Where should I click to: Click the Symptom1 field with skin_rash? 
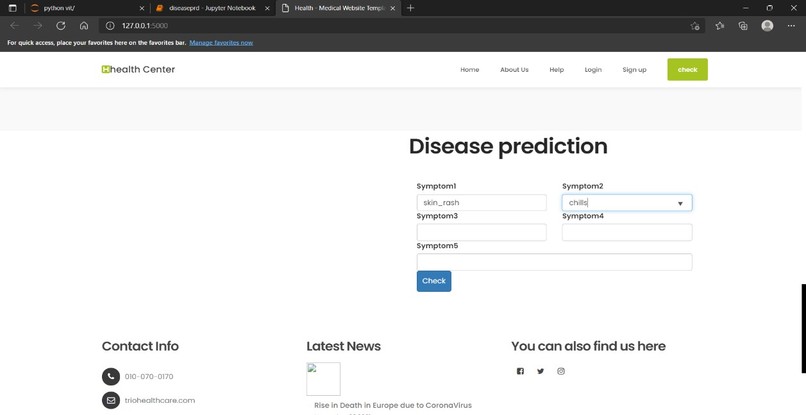482,203
